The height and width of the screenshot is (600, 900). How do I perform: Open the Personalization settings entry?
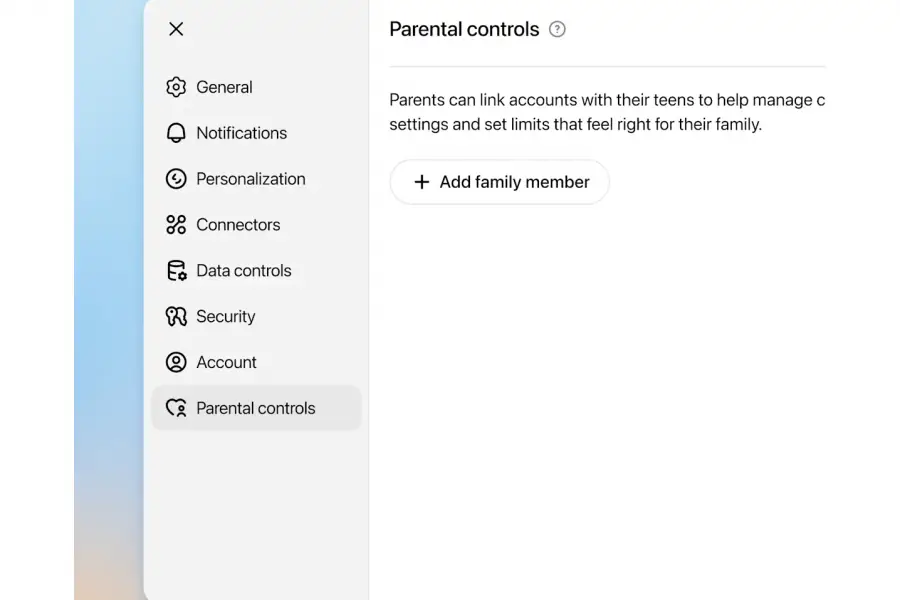tap(251, 179)
